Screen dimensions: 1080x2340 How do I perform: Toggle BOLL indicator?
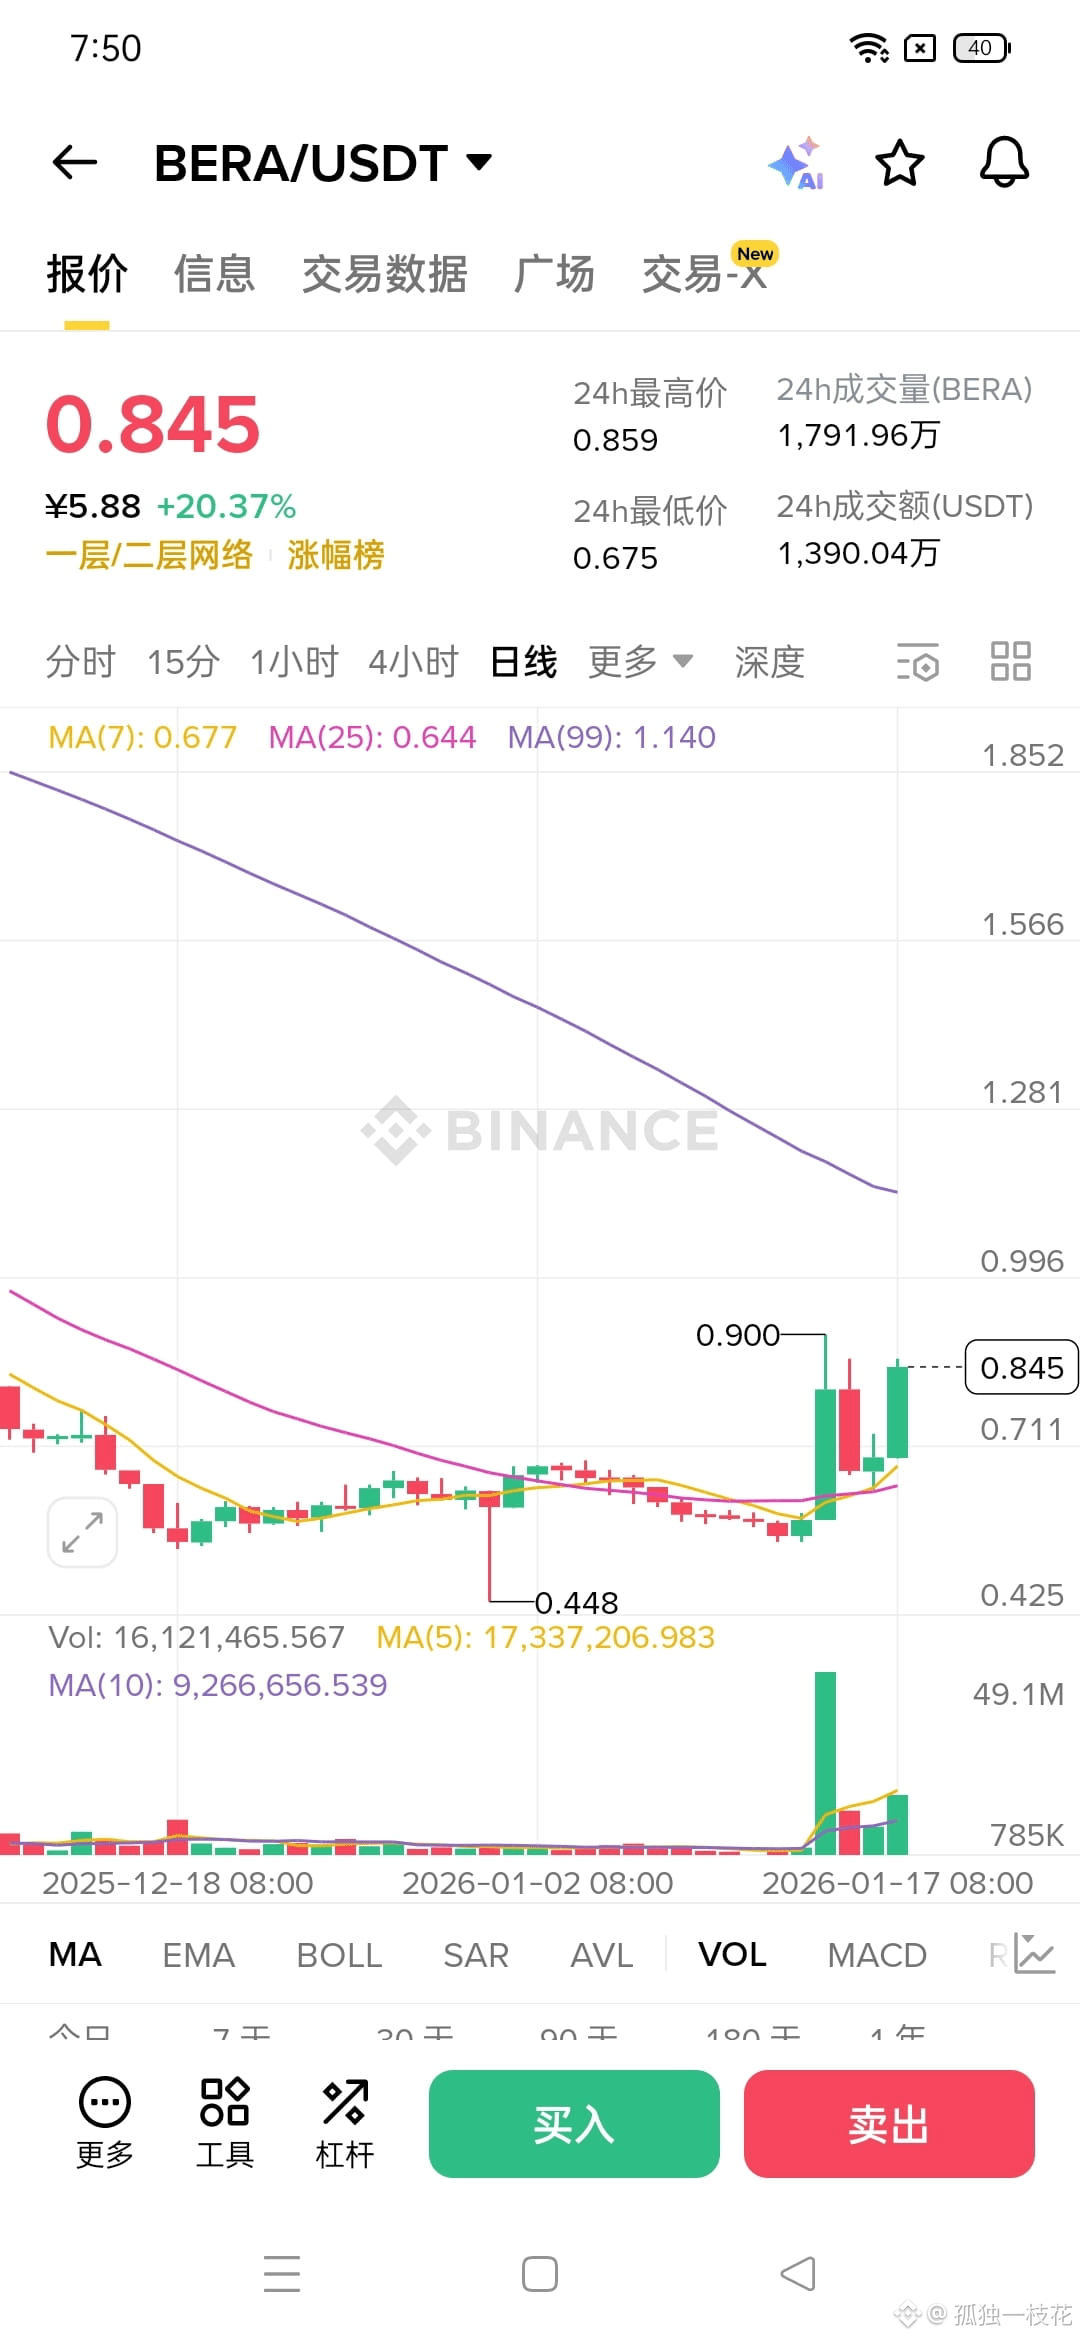(339, 1954)
